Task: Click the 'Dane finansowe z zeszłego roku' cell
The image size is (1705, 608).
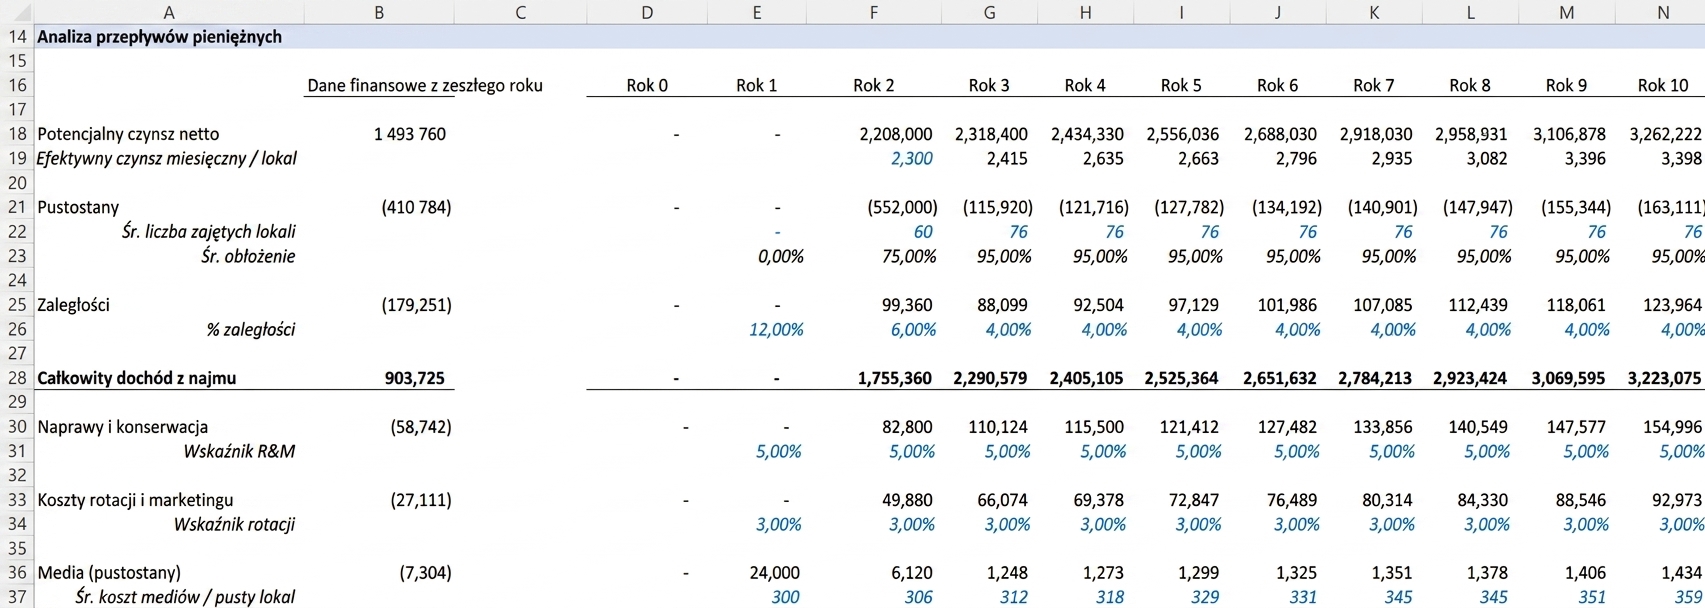Action: (x=425, y=85)
